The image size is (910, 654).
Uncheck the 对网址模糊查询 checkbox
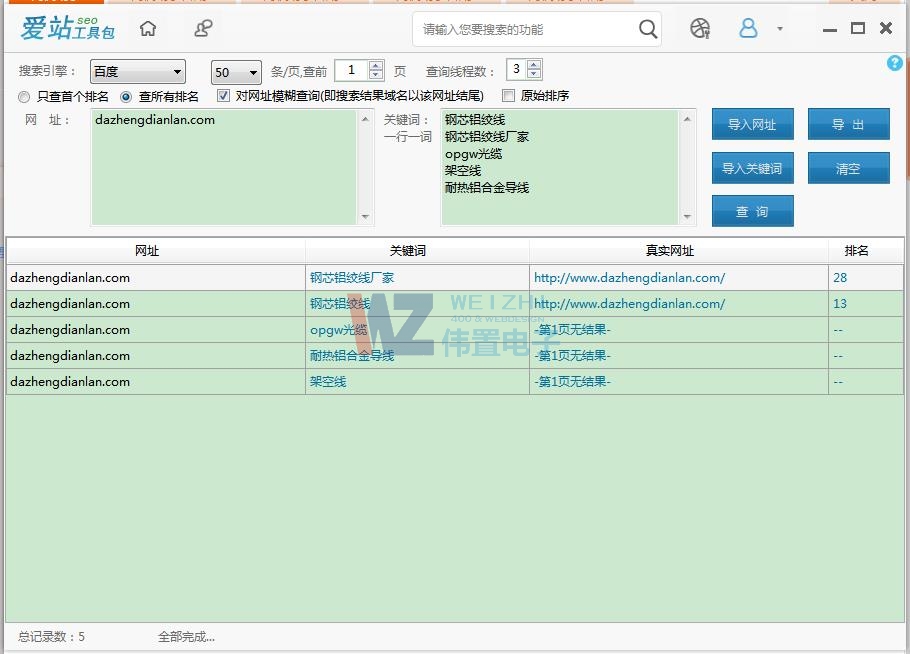[222, 96]
